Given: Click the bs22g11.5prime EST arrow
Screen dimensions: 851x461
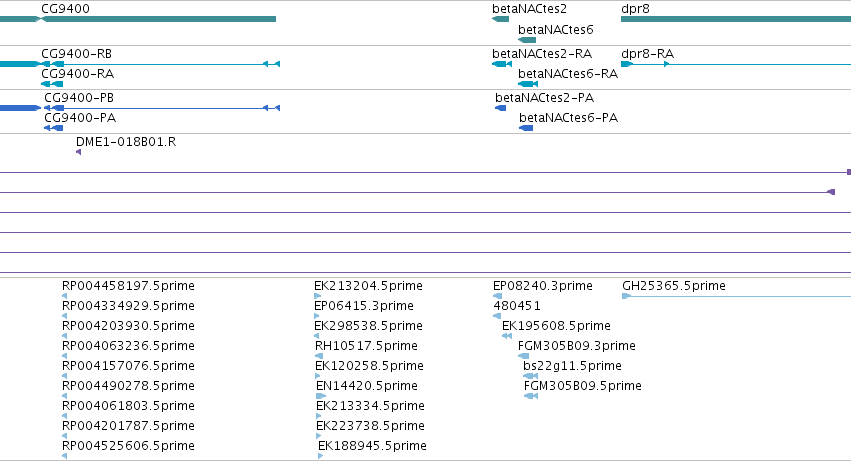Looking at the screenshot, I should (x=531, y=376).
